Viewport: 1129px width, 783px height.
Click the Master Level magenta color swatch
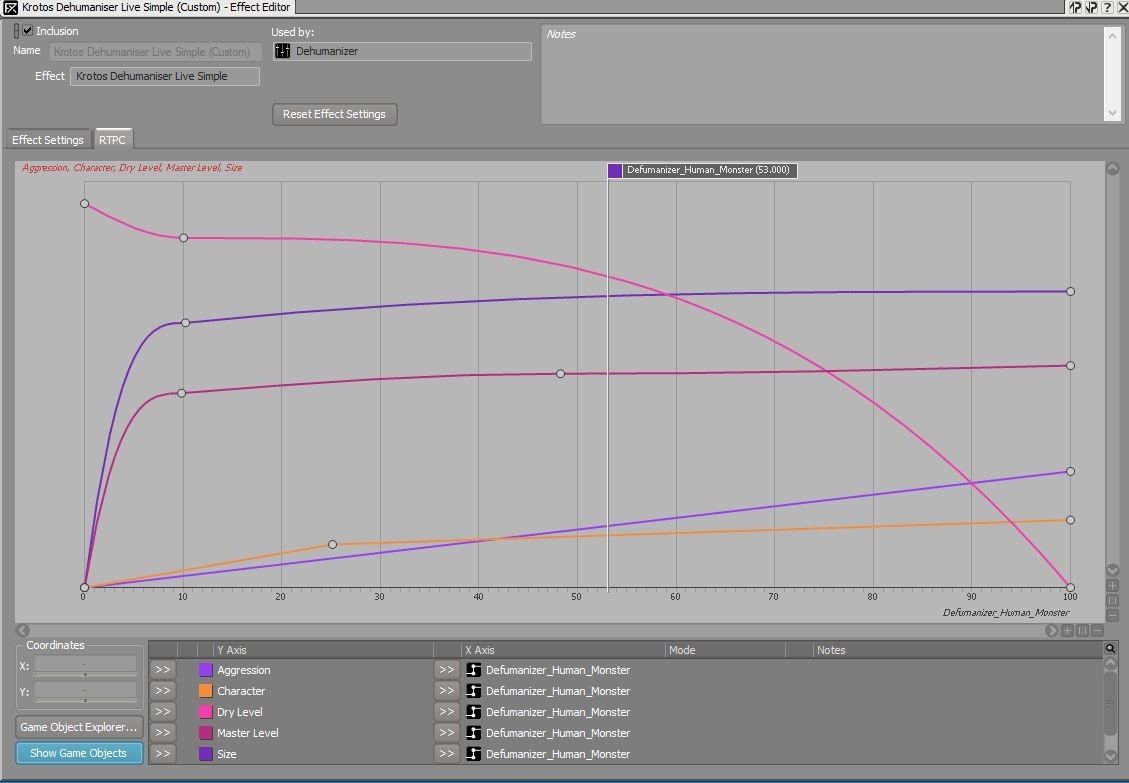coord(206,733)
